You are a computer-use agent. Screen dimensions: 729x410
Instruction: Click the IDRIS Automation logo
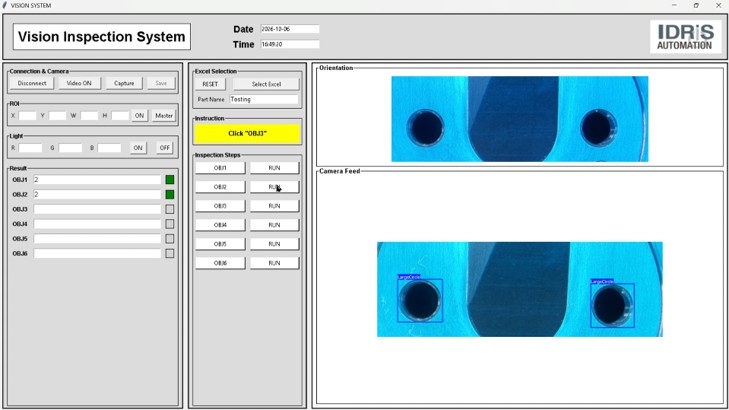[685, 37]
